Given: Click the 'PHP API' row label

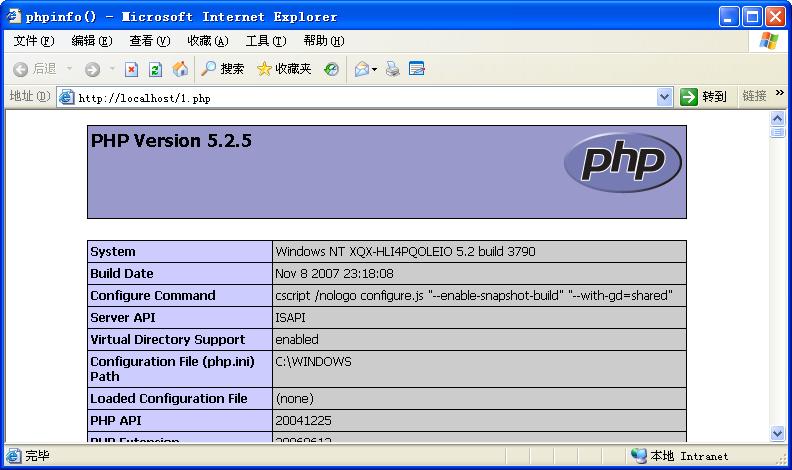Looking at the screenshot, I should pos(116,421).
